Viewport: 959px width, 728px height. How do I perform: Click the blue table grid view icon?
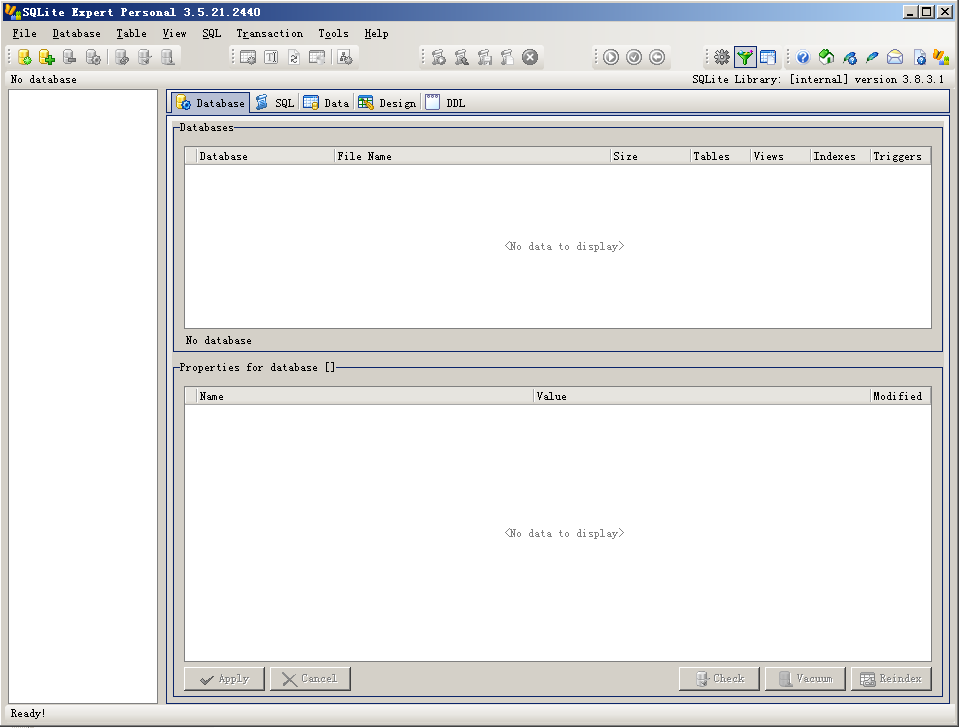768,57
